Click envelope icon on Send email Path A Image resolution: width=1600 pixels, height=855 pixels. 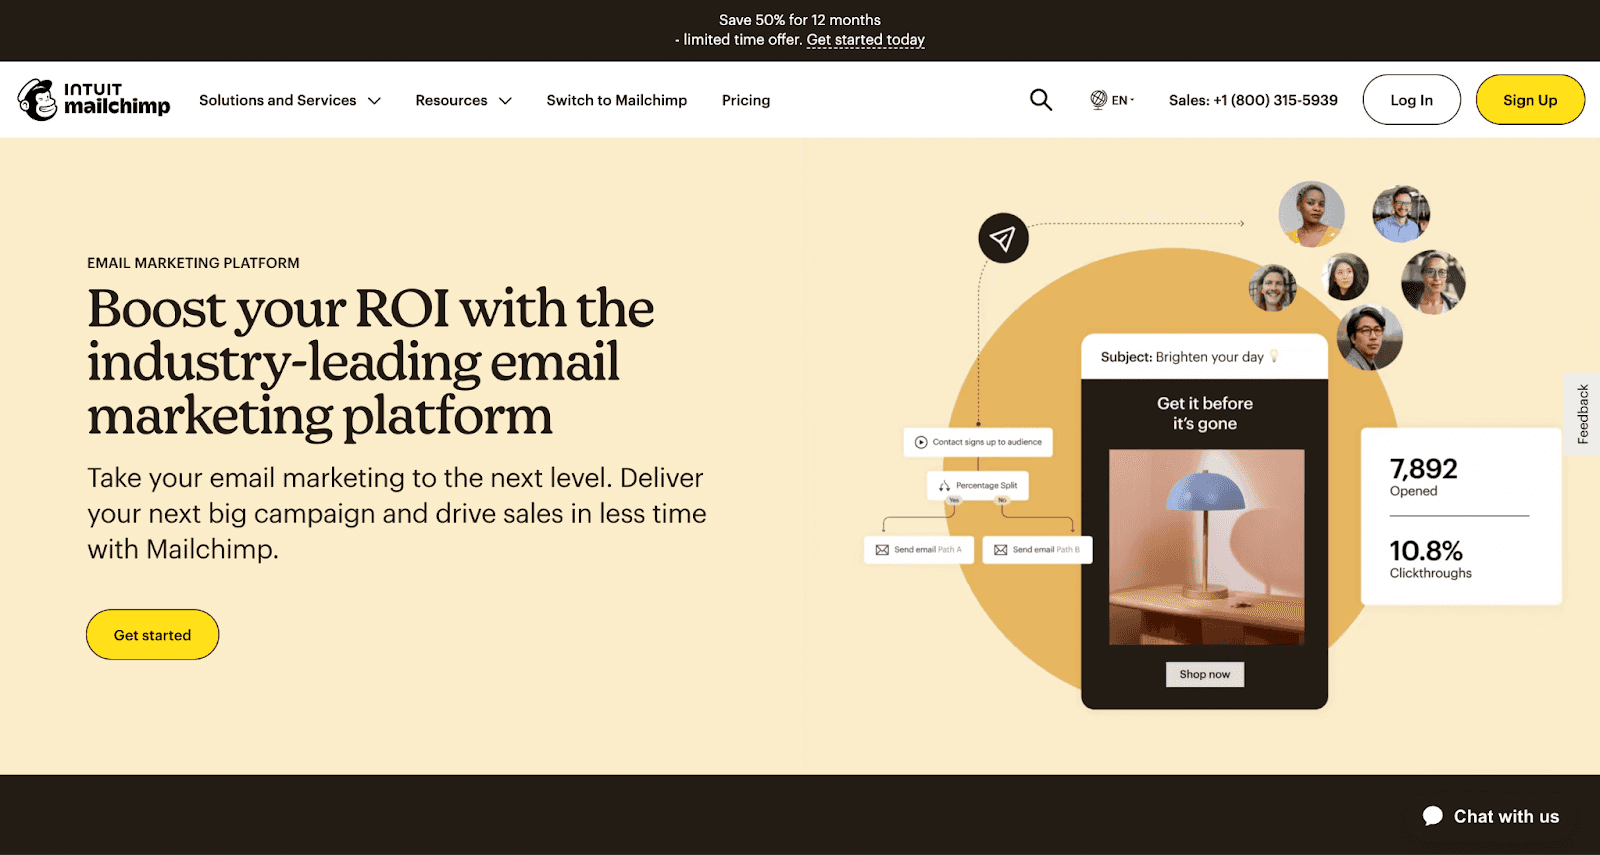[x=882, y=550]
